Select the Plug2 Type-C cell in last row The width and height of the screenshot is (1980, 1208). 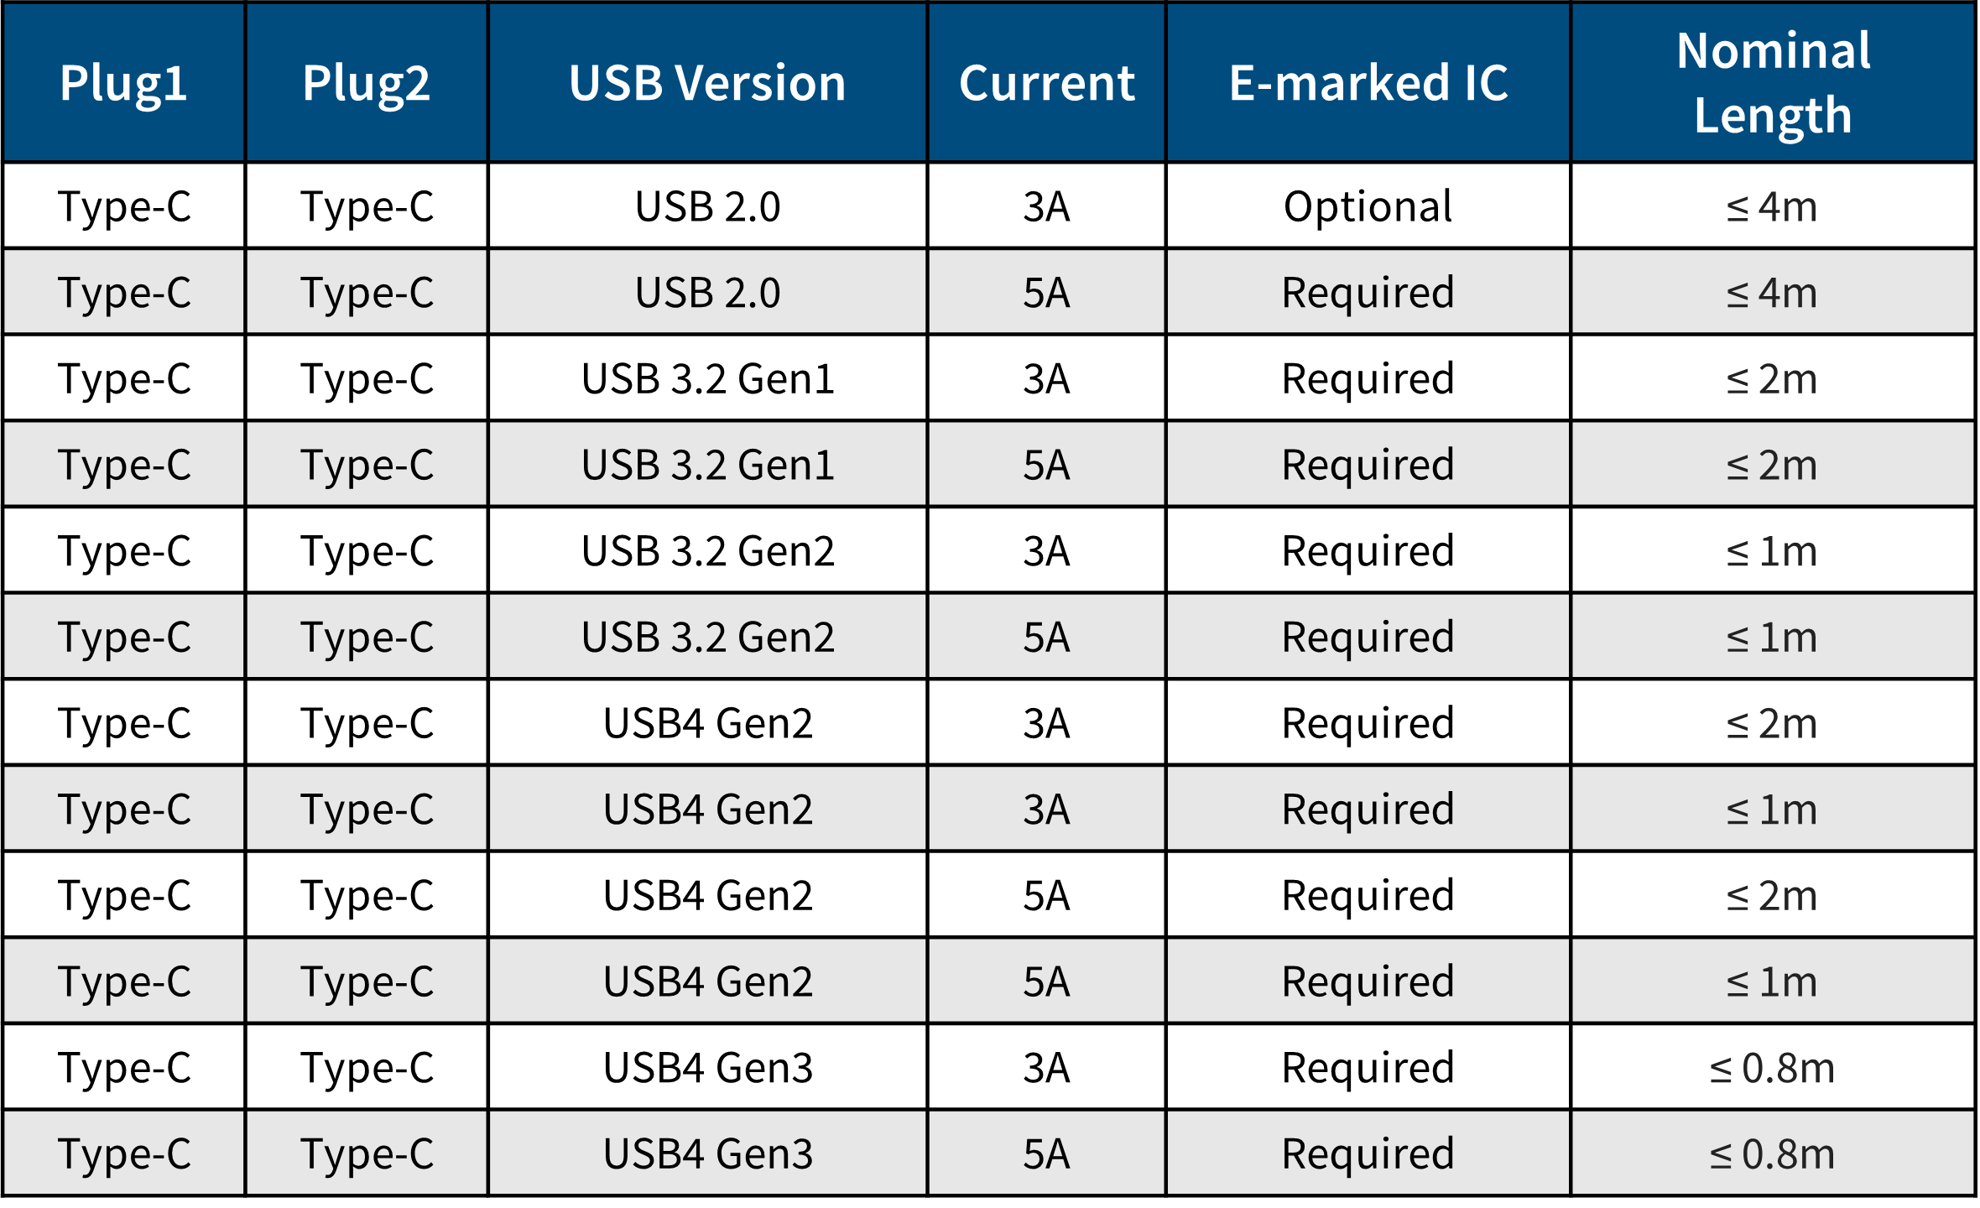366,1153
